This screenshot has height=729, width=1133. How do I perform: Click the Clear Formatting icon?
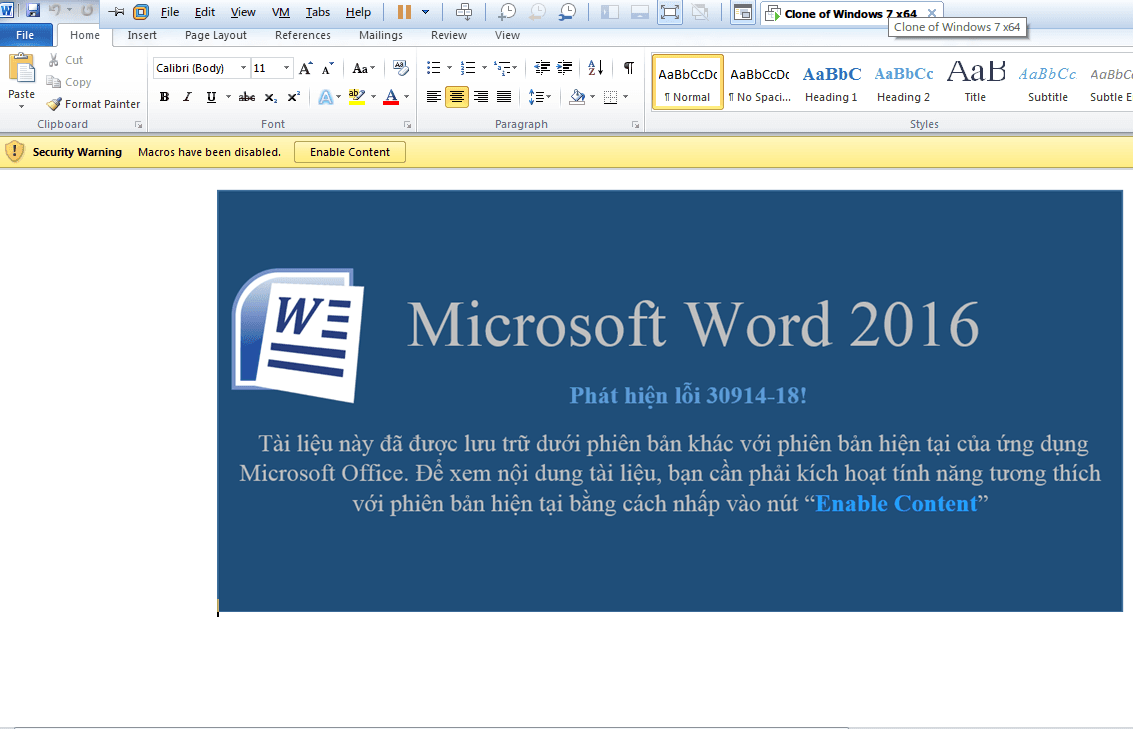tap(400, 68)
